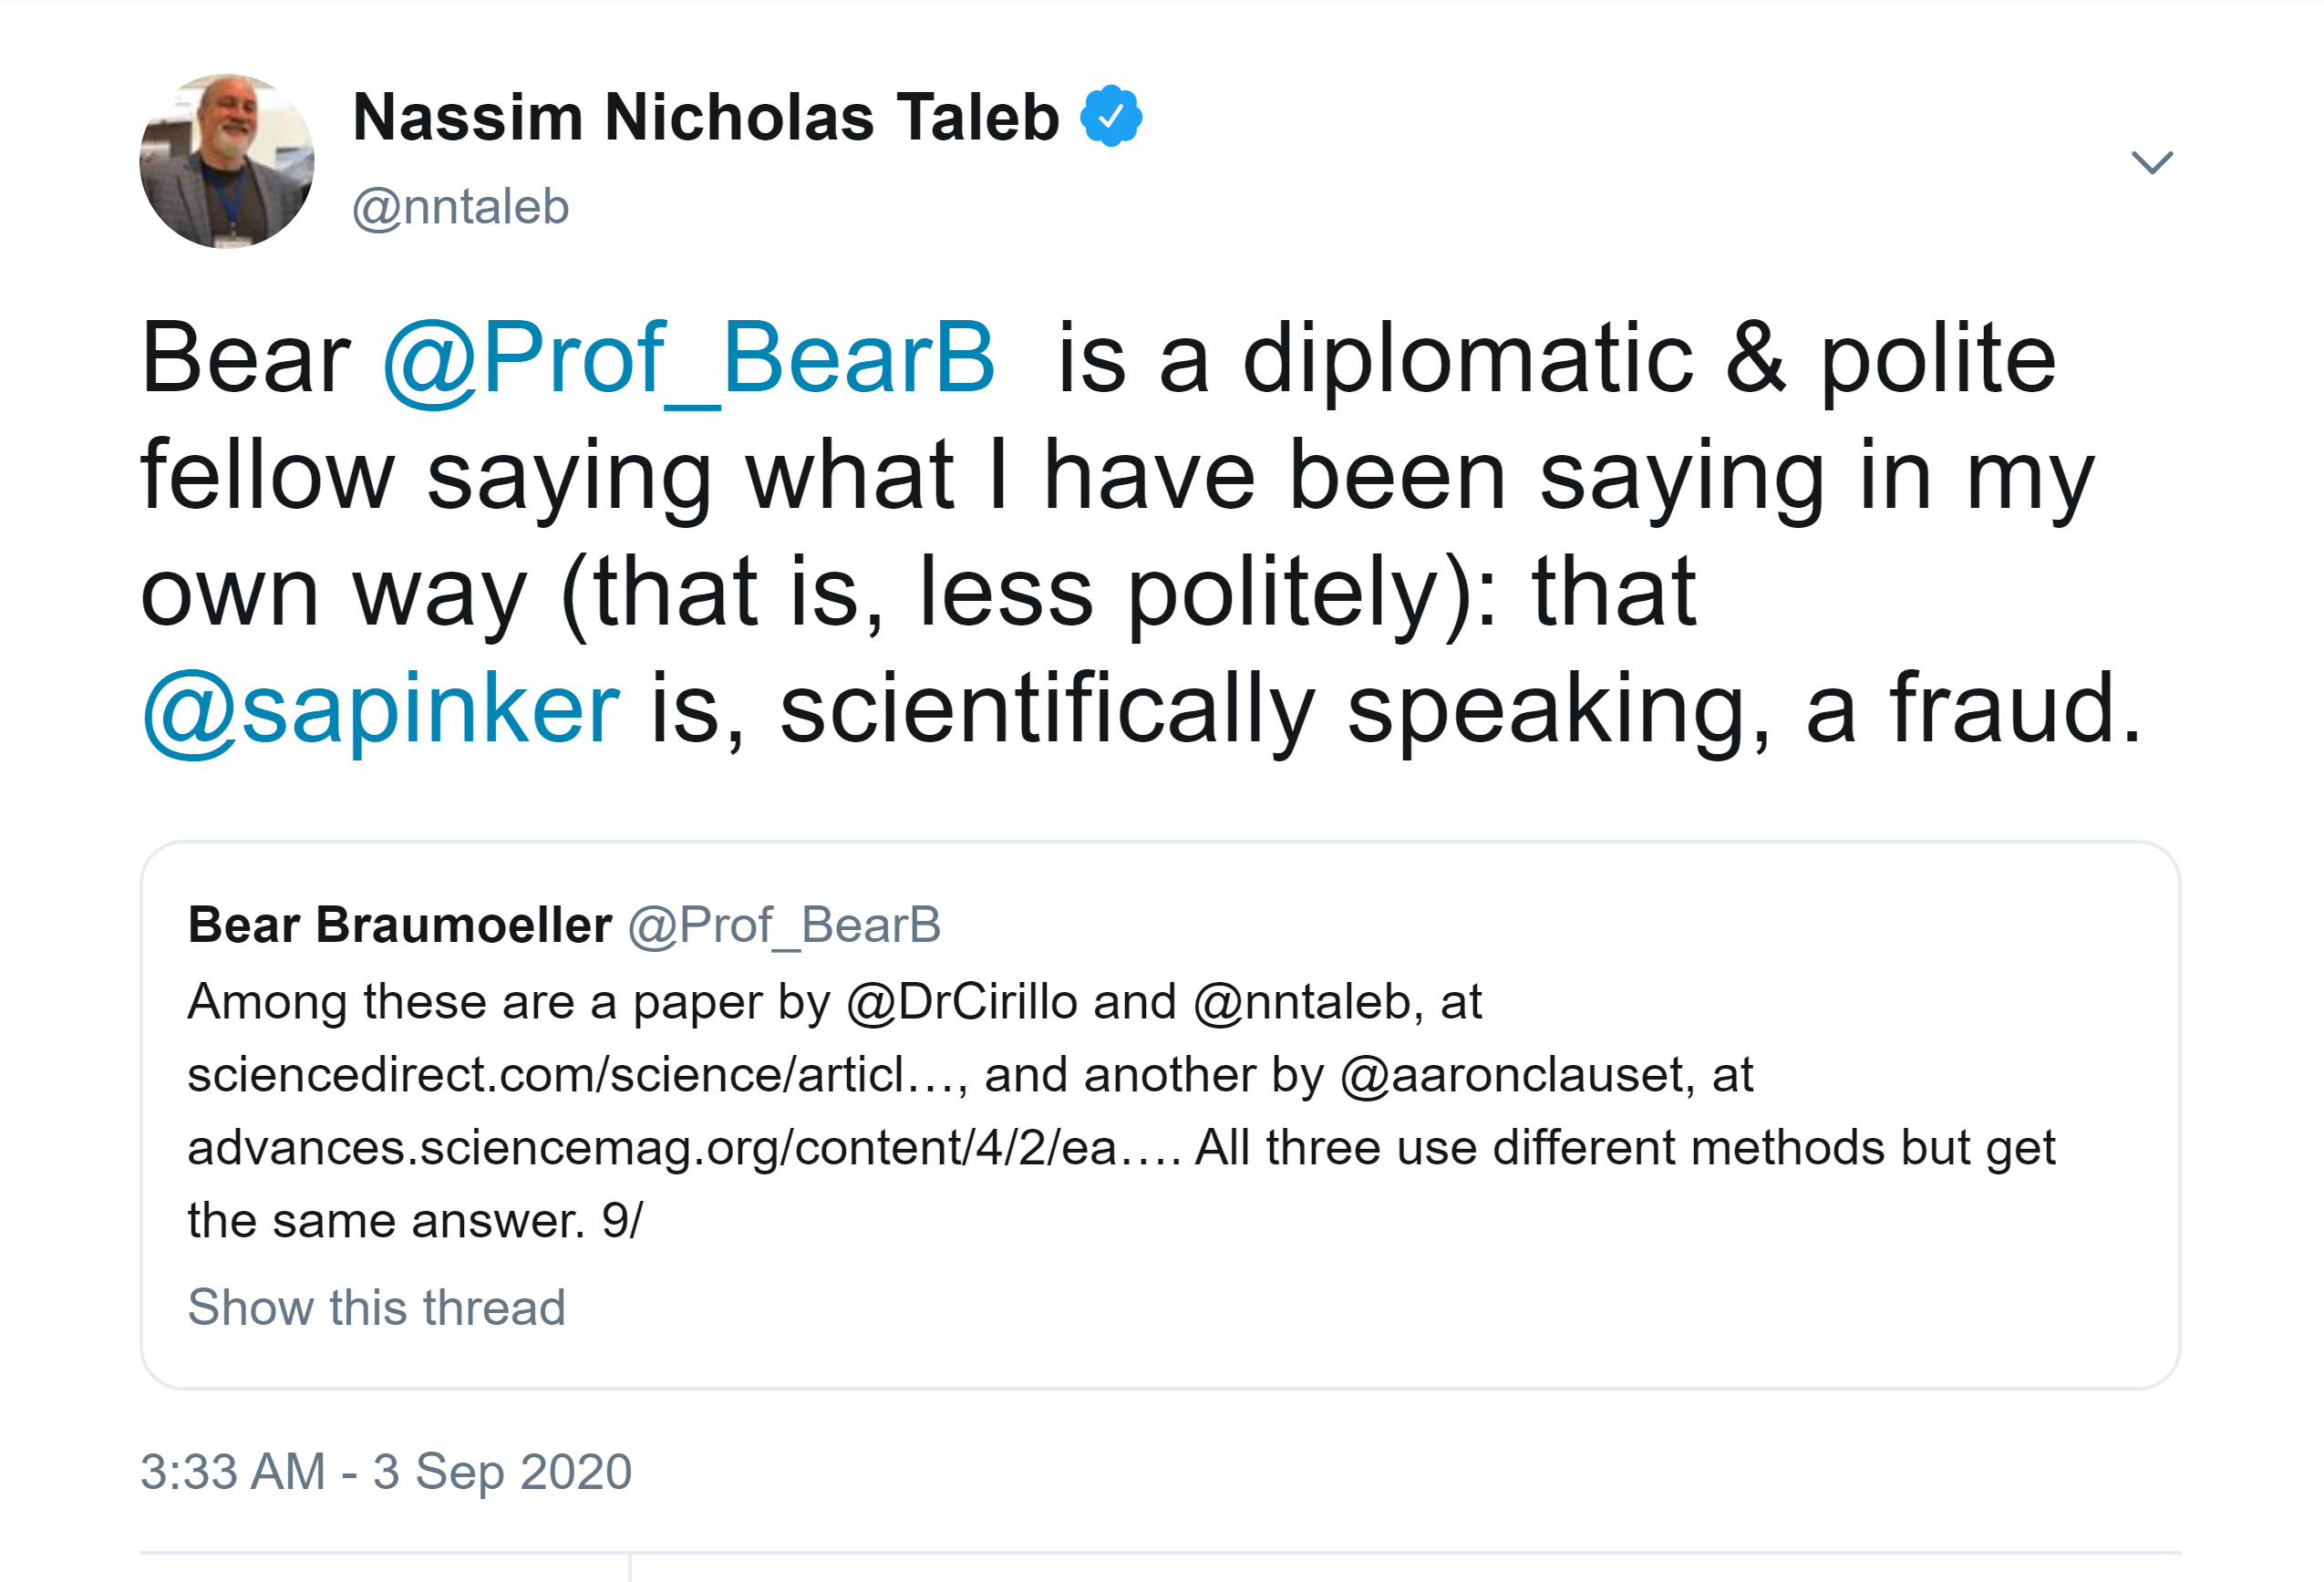Click the blue verified badge icon
Screen dimensions: 2324x1582
(x=1111, y=117)
